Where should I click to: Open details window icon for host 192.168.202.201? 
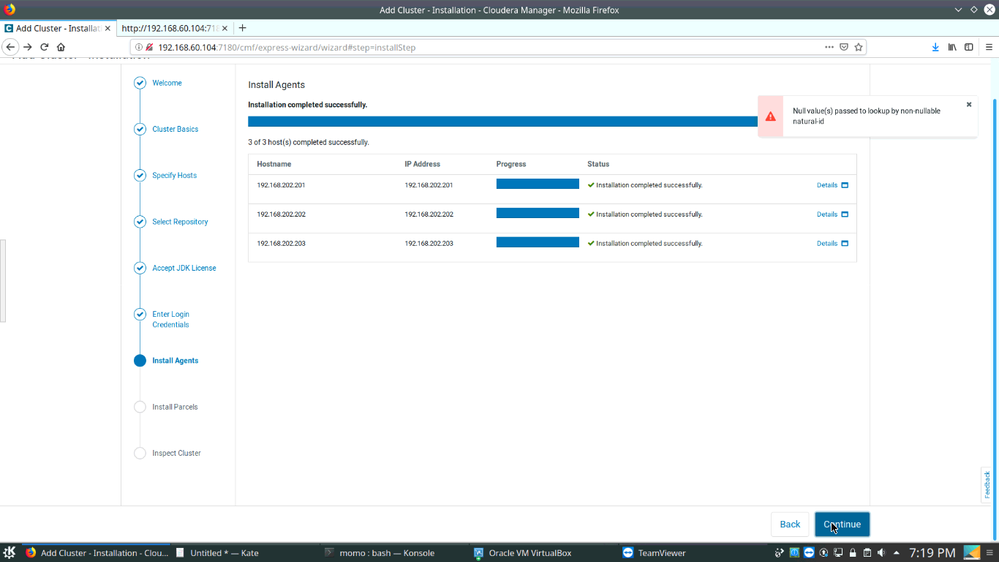(845, 185)
